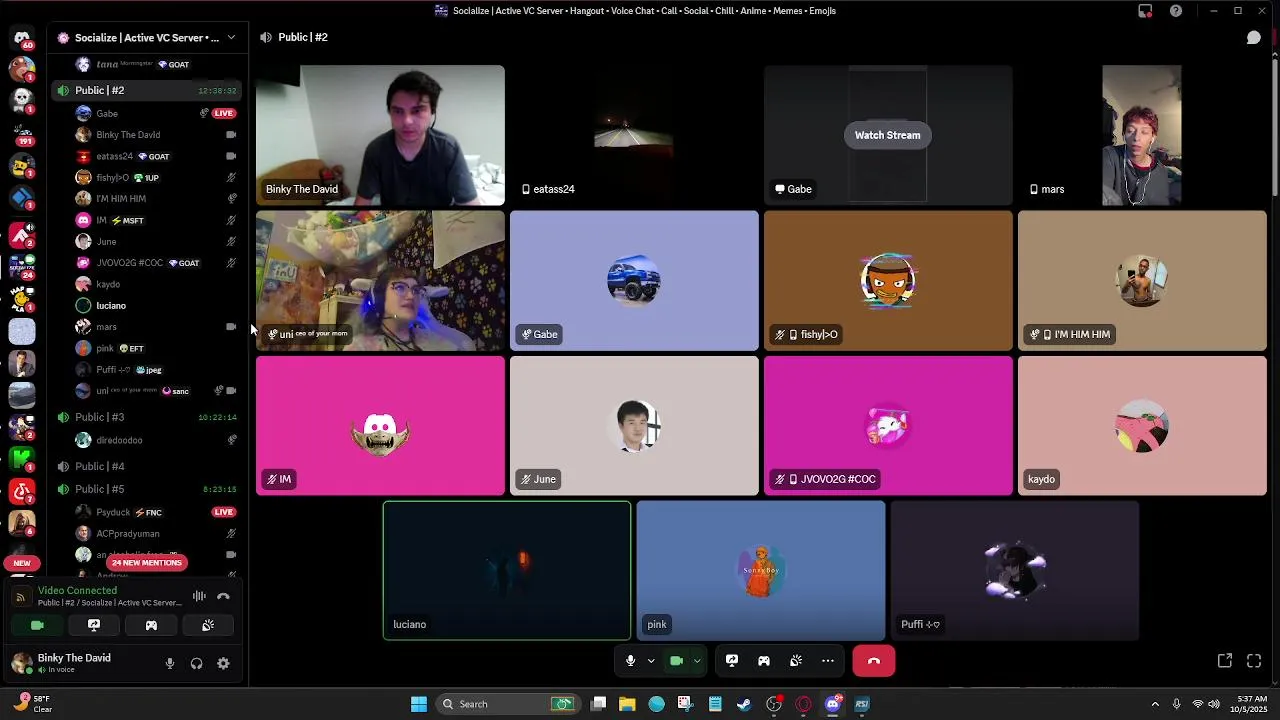The height and width of the screenshot is (720, 1280).
Task: Click the Watch Stream button
Action: [x=887, y=135]
